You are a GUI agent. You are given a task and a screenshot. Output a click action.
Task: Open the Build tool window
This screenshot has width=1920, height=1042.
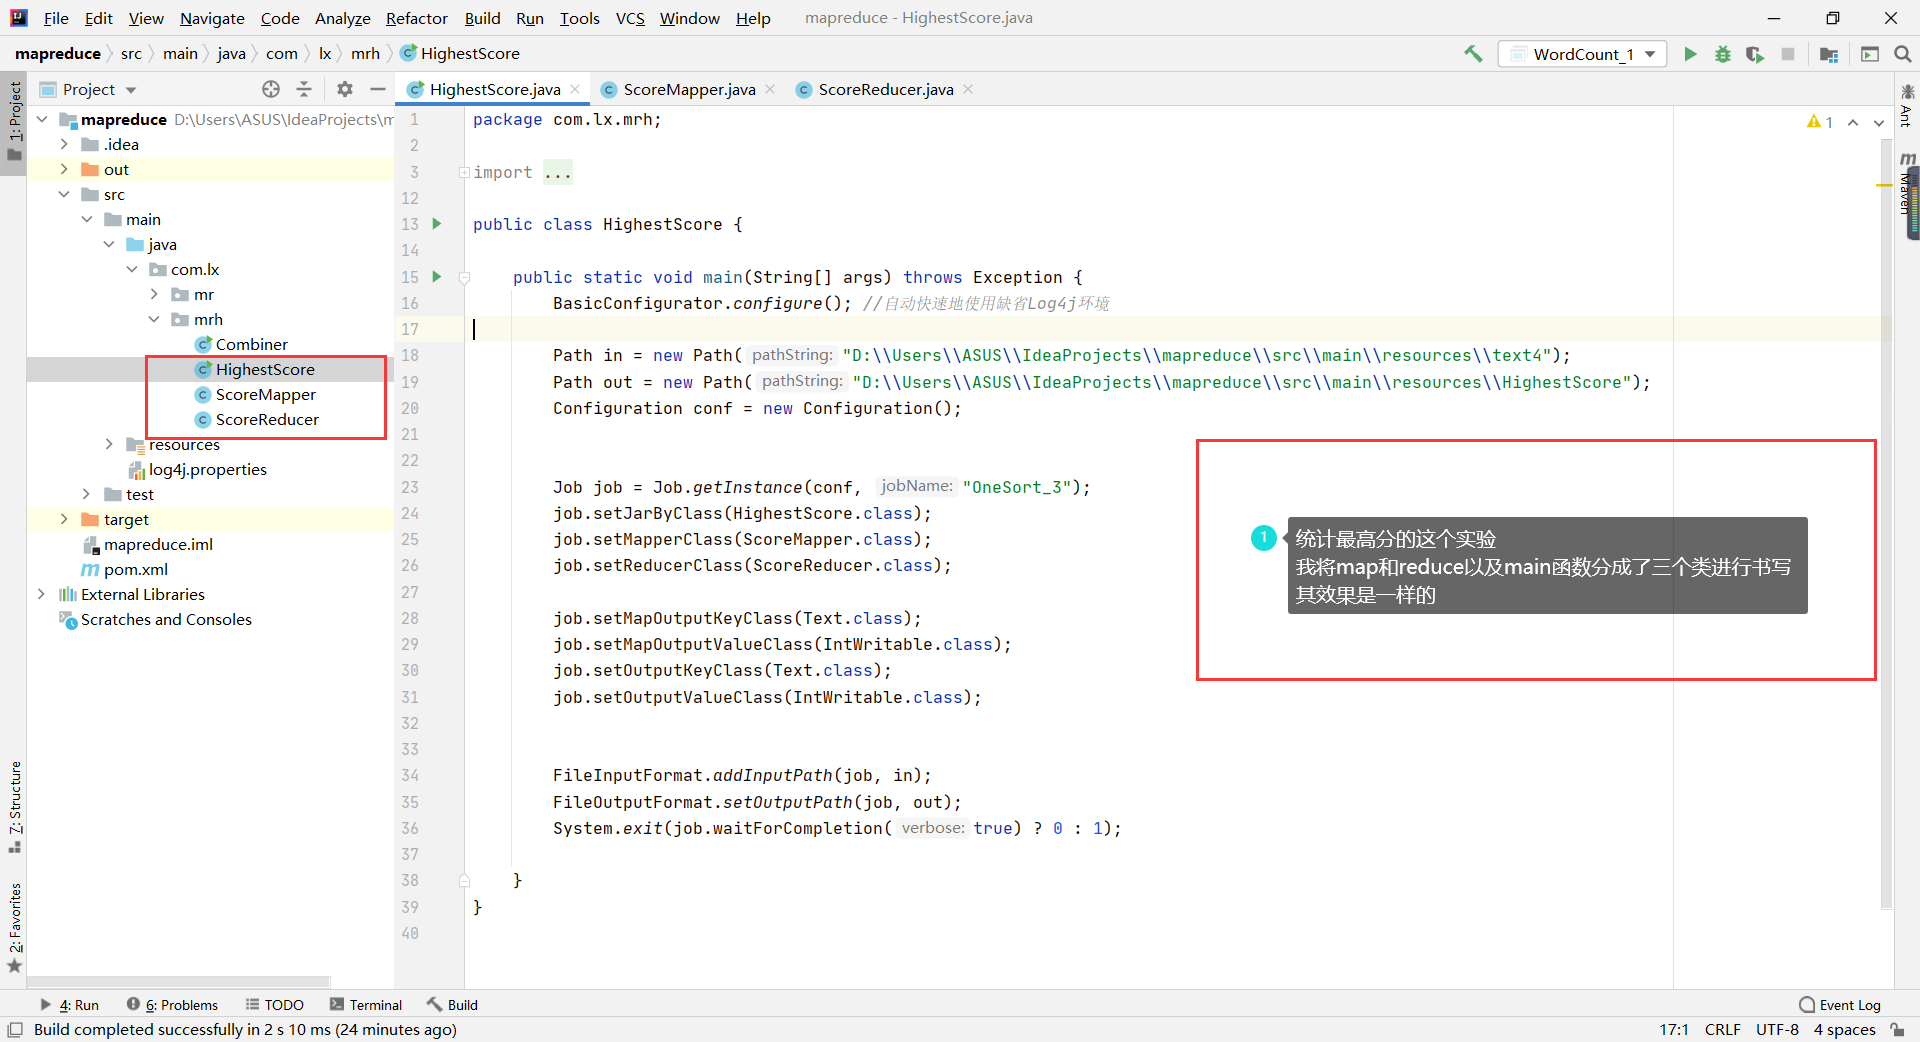[x=453, y=1005]
